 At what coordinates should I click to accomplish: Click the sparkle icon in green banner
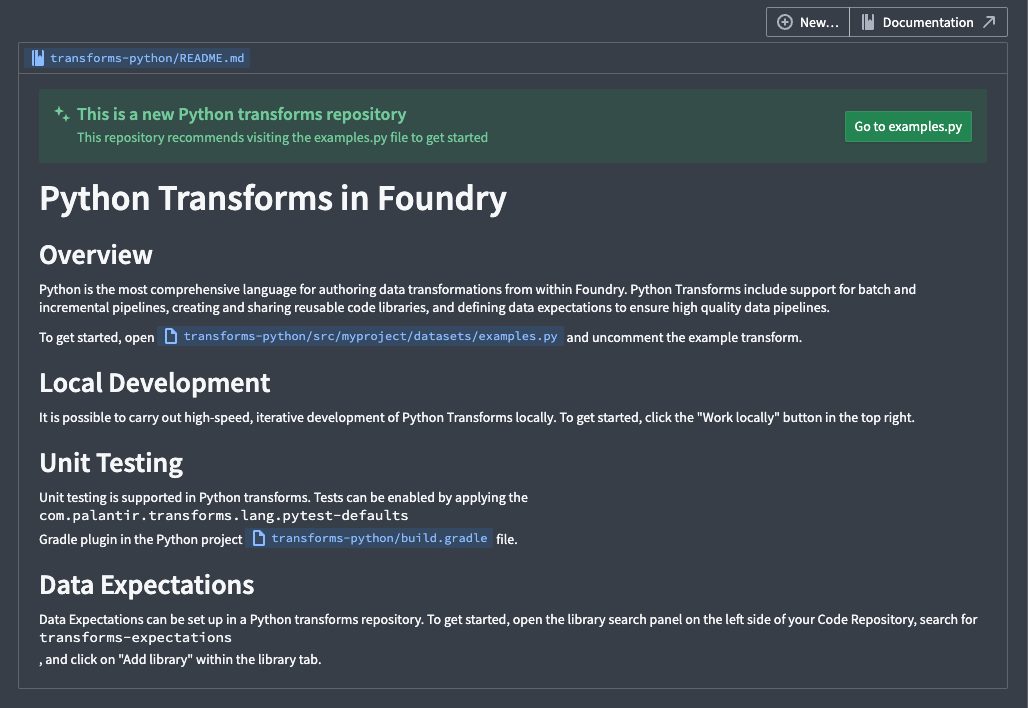coord(62,113)
